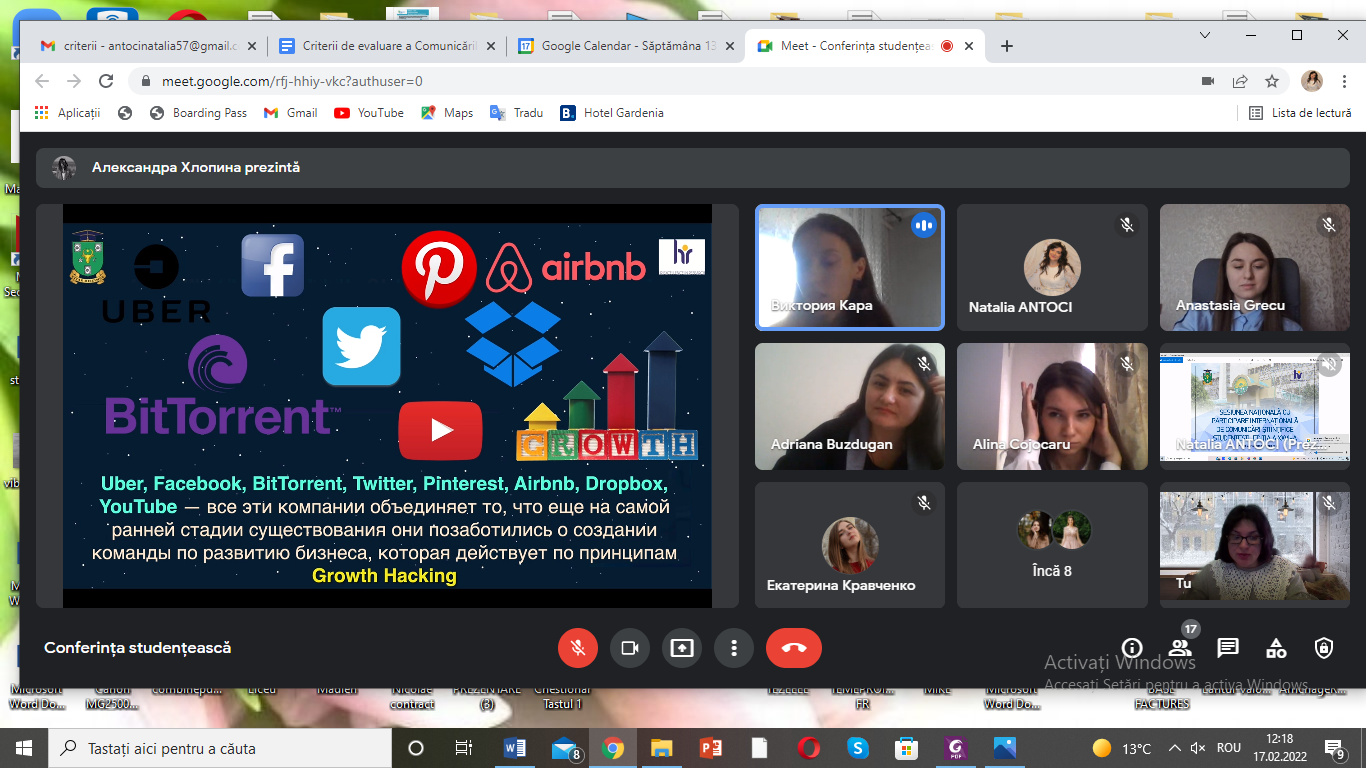Viewport: 1366px width, 768px height.
Task: Expand the Chrome tab search chevron
Action: click(1205, 35)
